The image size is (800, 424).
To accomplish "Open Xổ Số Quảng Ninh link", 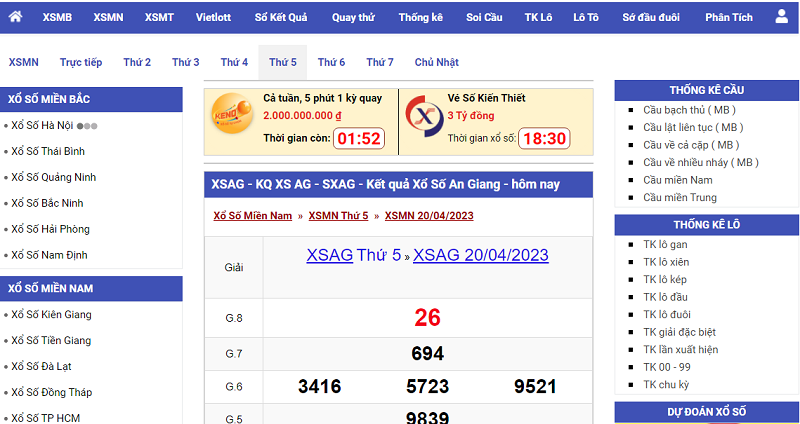I will (54, 177).
